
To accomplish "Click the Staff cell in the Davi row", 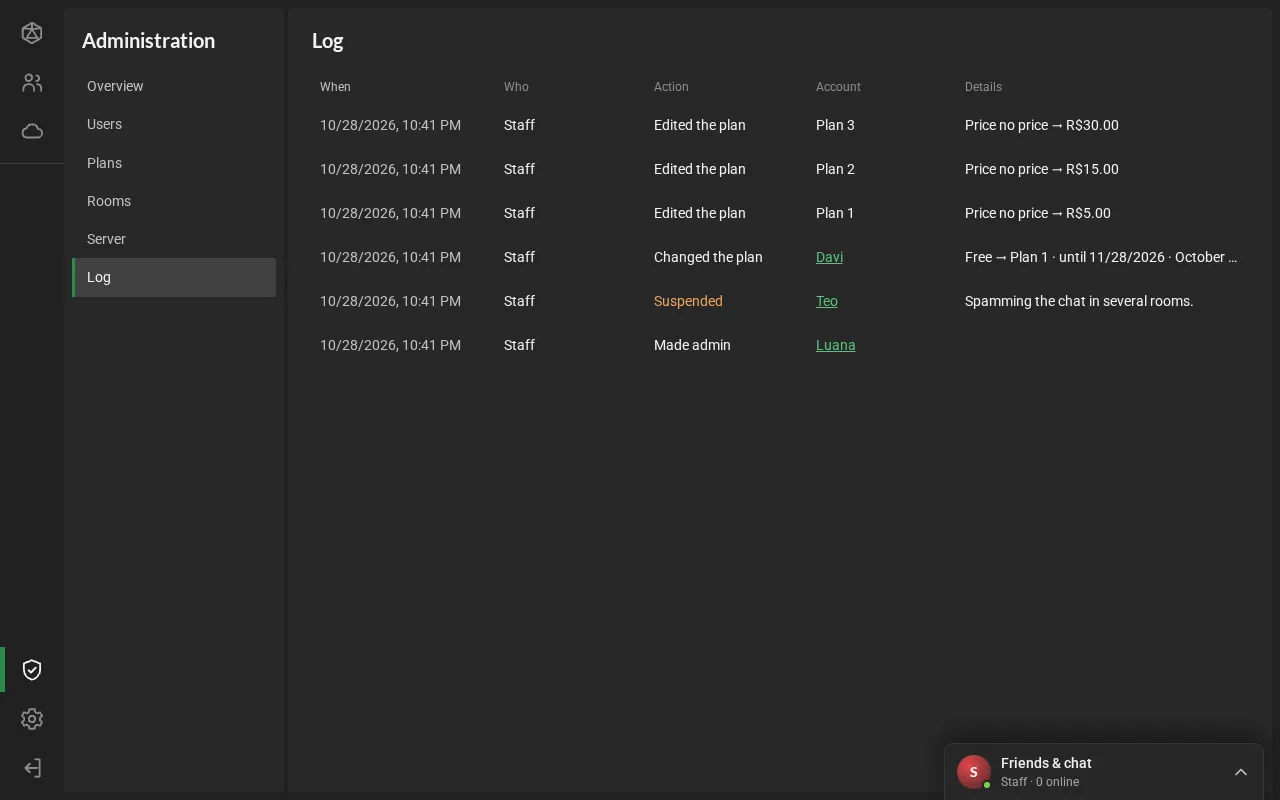I will coord(519,257).
